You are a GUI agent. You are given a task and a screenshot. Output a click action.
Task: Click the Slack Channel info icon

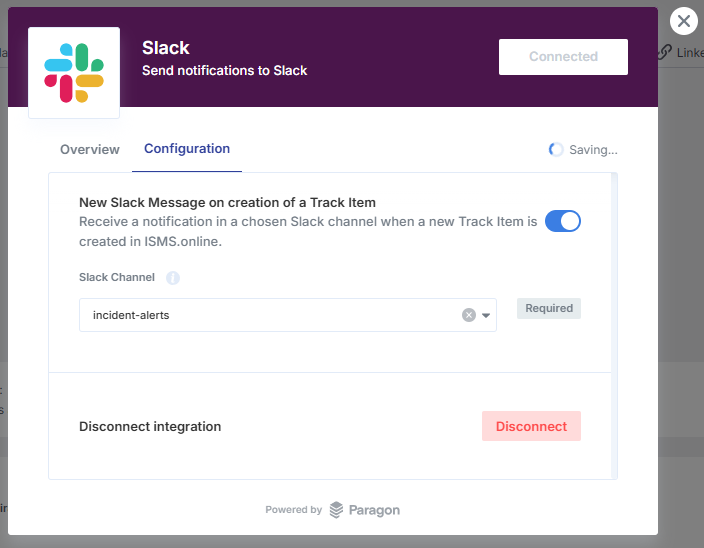173,278
